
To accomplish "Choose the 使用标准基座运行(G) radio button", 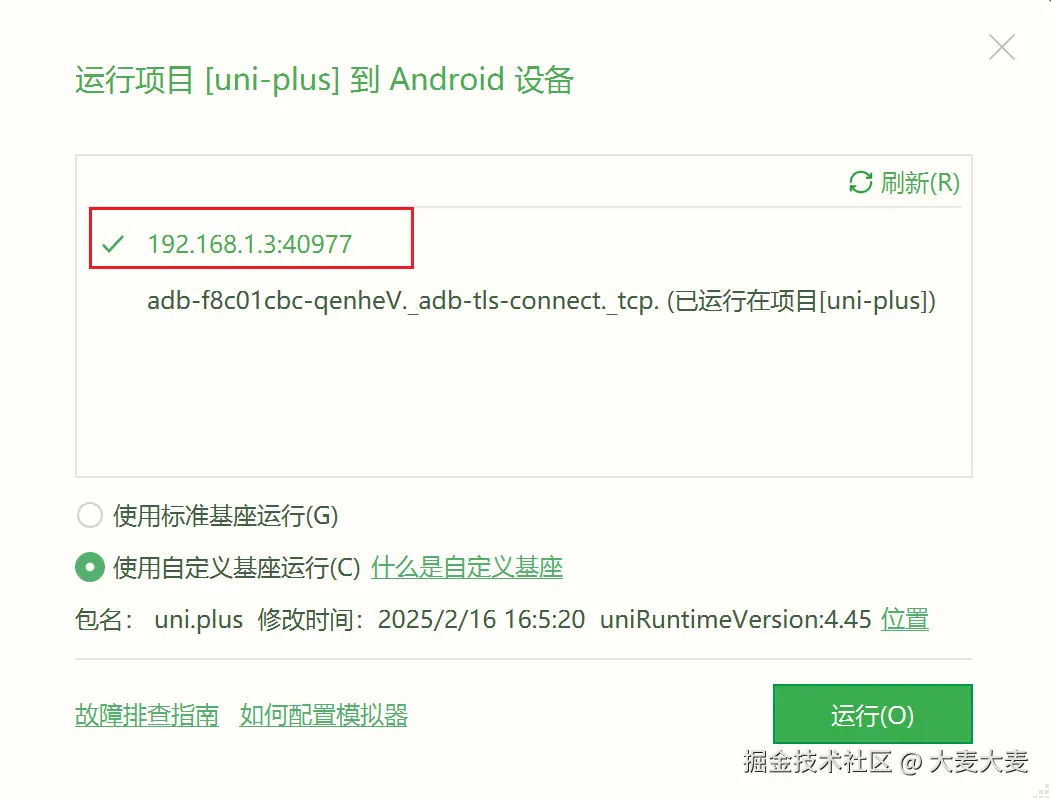I will click(x=90, y=515).
